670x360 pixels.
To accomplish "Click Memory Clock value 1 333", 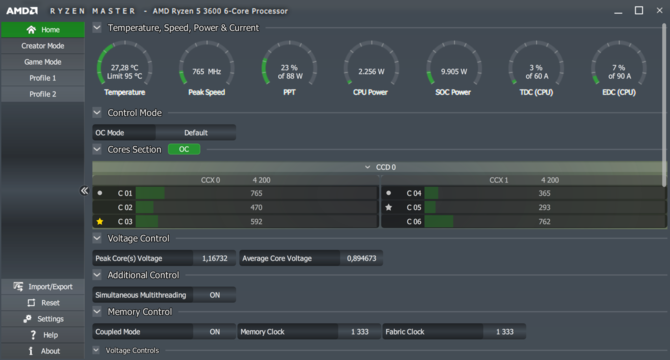I will [x=359, y=332].
